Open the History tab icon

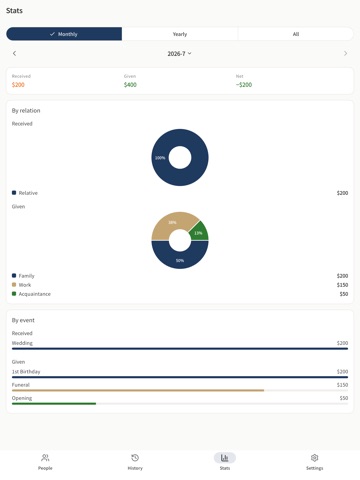[135, 458]
